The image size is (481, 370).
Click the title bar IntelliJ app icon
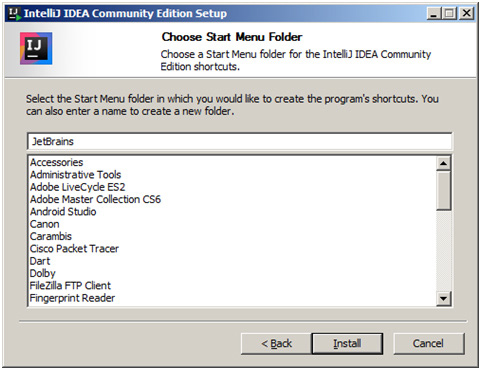point(15,14)
